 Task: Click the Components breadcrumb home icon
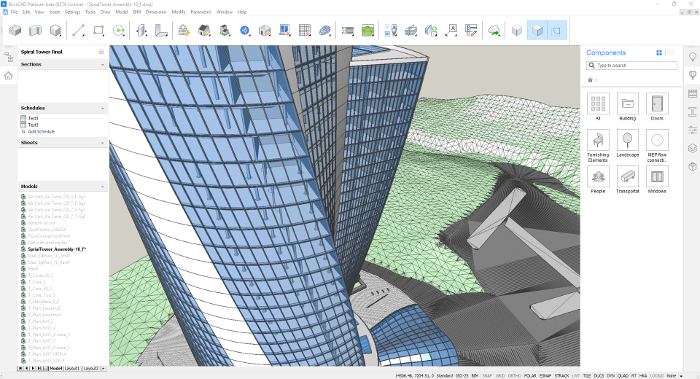590,80
